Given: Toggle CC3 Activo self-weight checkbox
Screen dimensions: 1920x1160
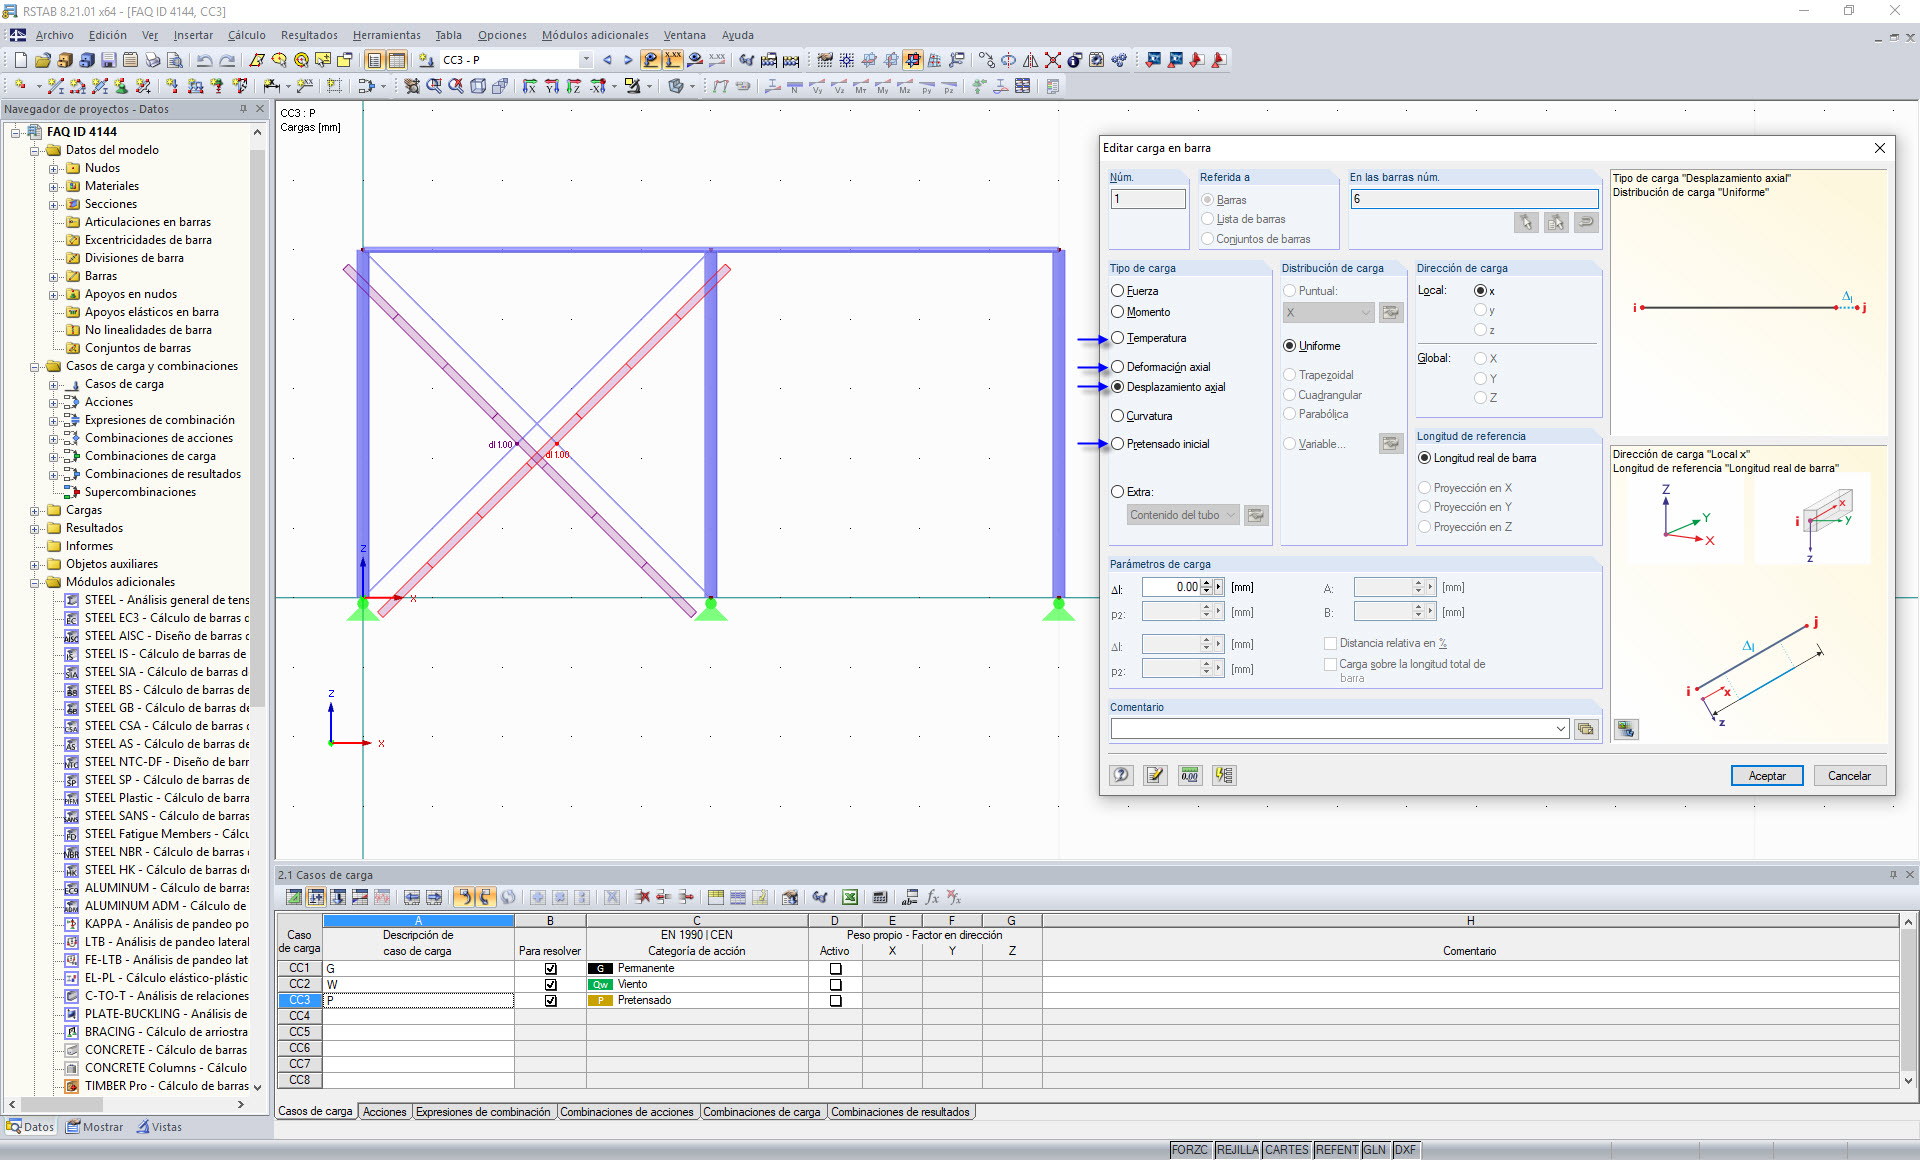Looking at the screenshot, I should [x=835, y=1000].
